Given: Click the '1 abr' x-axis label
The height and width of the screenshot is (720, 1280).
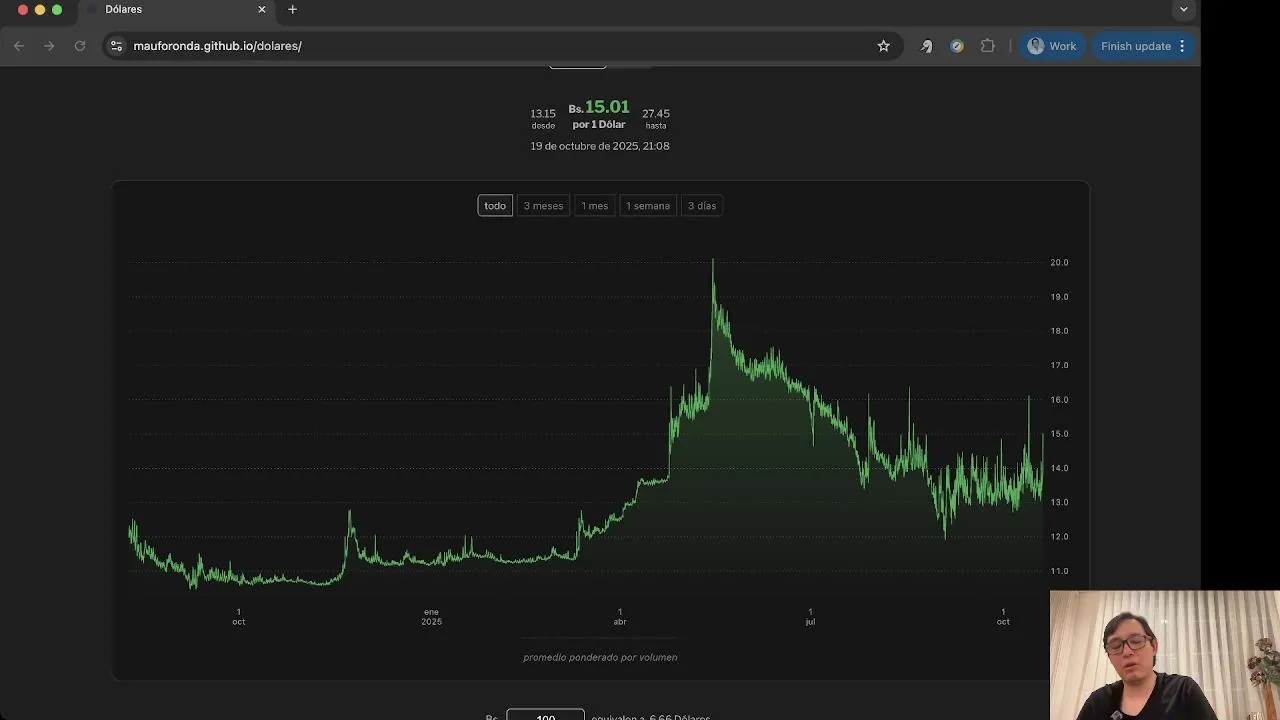Looking at the screenshot, I should (620, 617).
